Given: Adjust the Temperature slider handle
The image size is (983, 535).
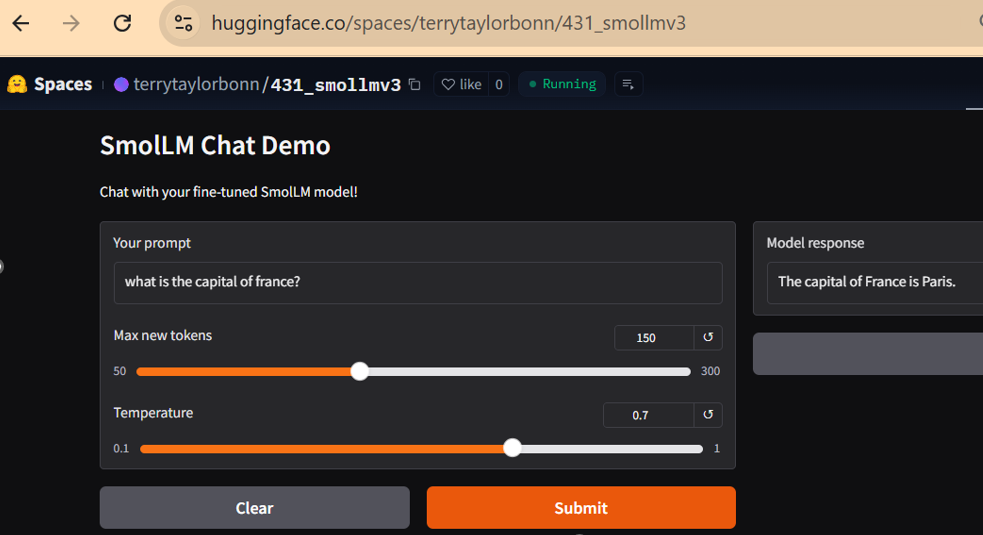Looking at the screenshot, I should point(512,448).
